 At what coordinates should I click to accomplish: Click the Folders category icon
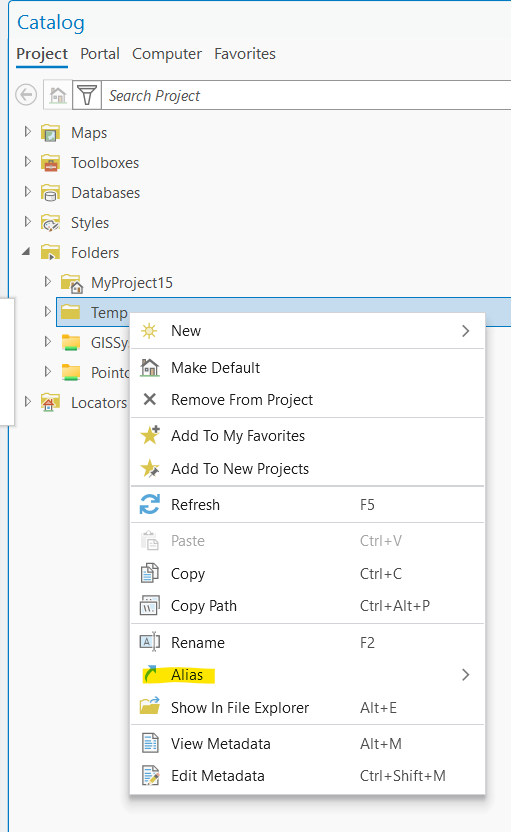click(x=50, y=253)
